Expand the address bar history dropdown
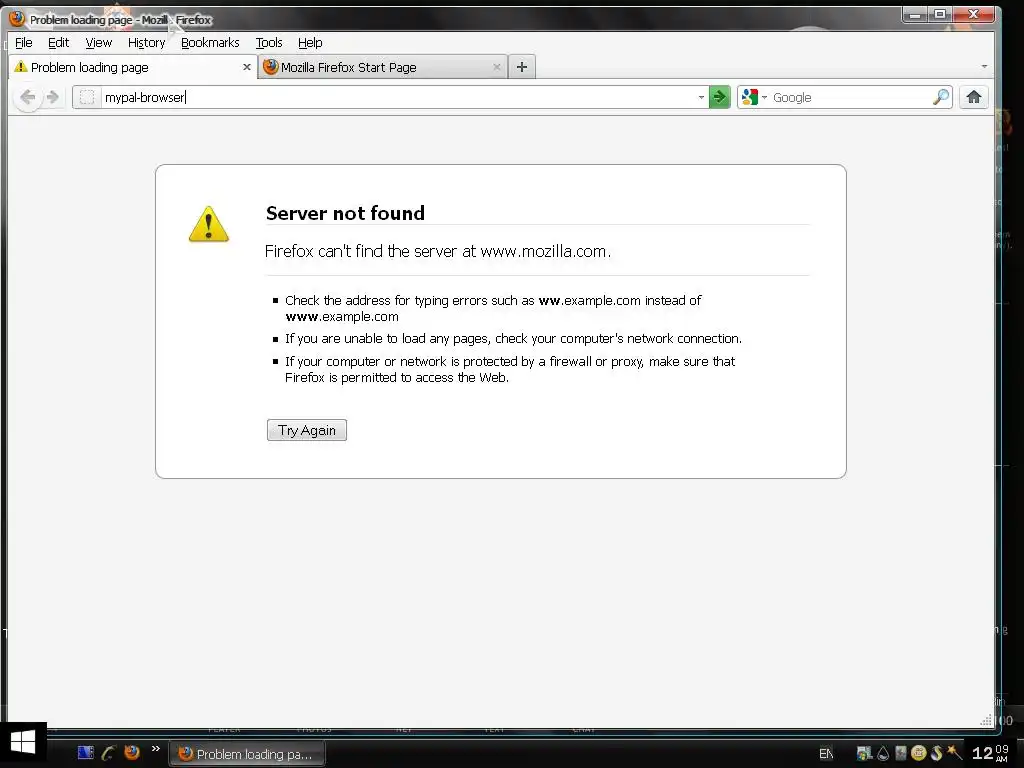The height and width of the screenshot is (768, 1024). point(701,97)
